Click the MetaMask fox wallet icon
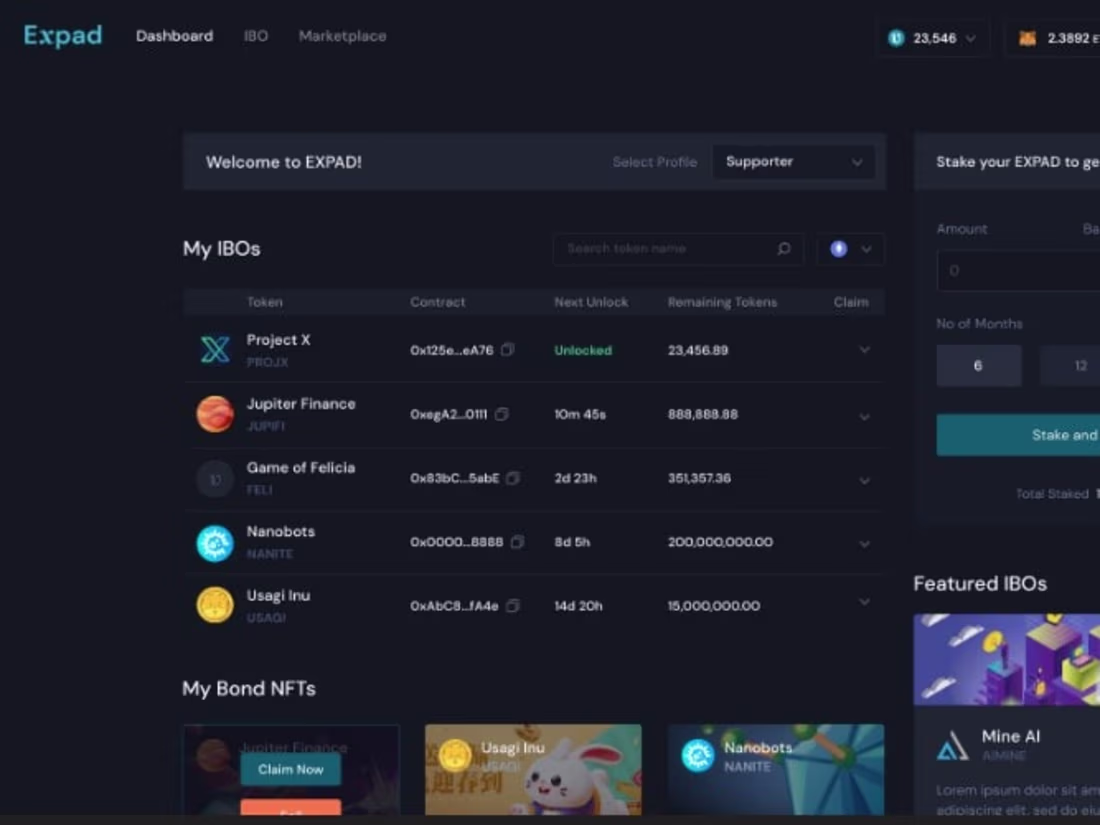 point(1027,38)
